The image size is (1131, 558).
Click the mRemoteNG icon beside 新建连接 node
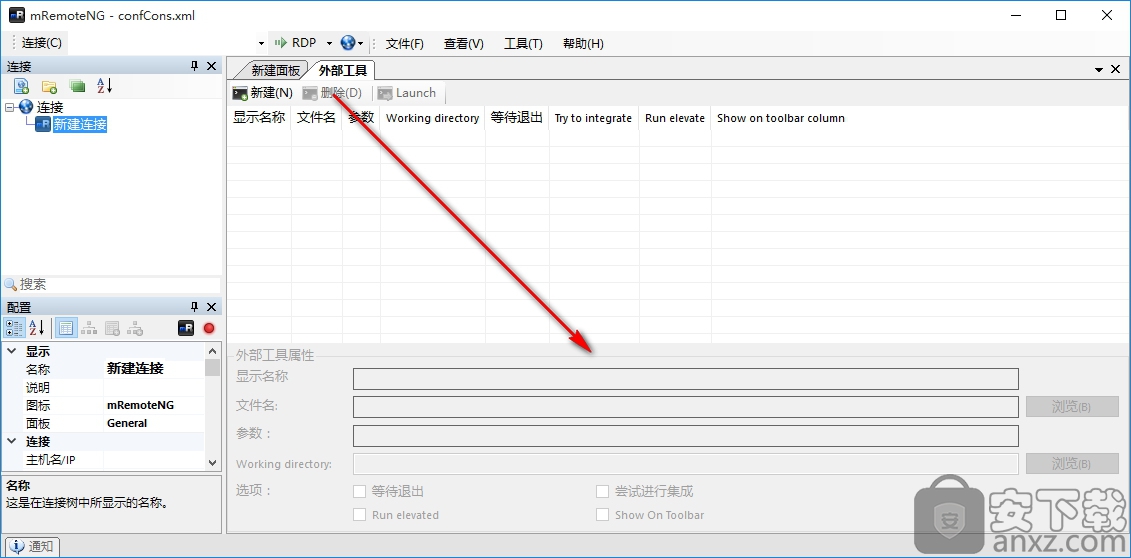pyautogui.click(x=43, y=124)
